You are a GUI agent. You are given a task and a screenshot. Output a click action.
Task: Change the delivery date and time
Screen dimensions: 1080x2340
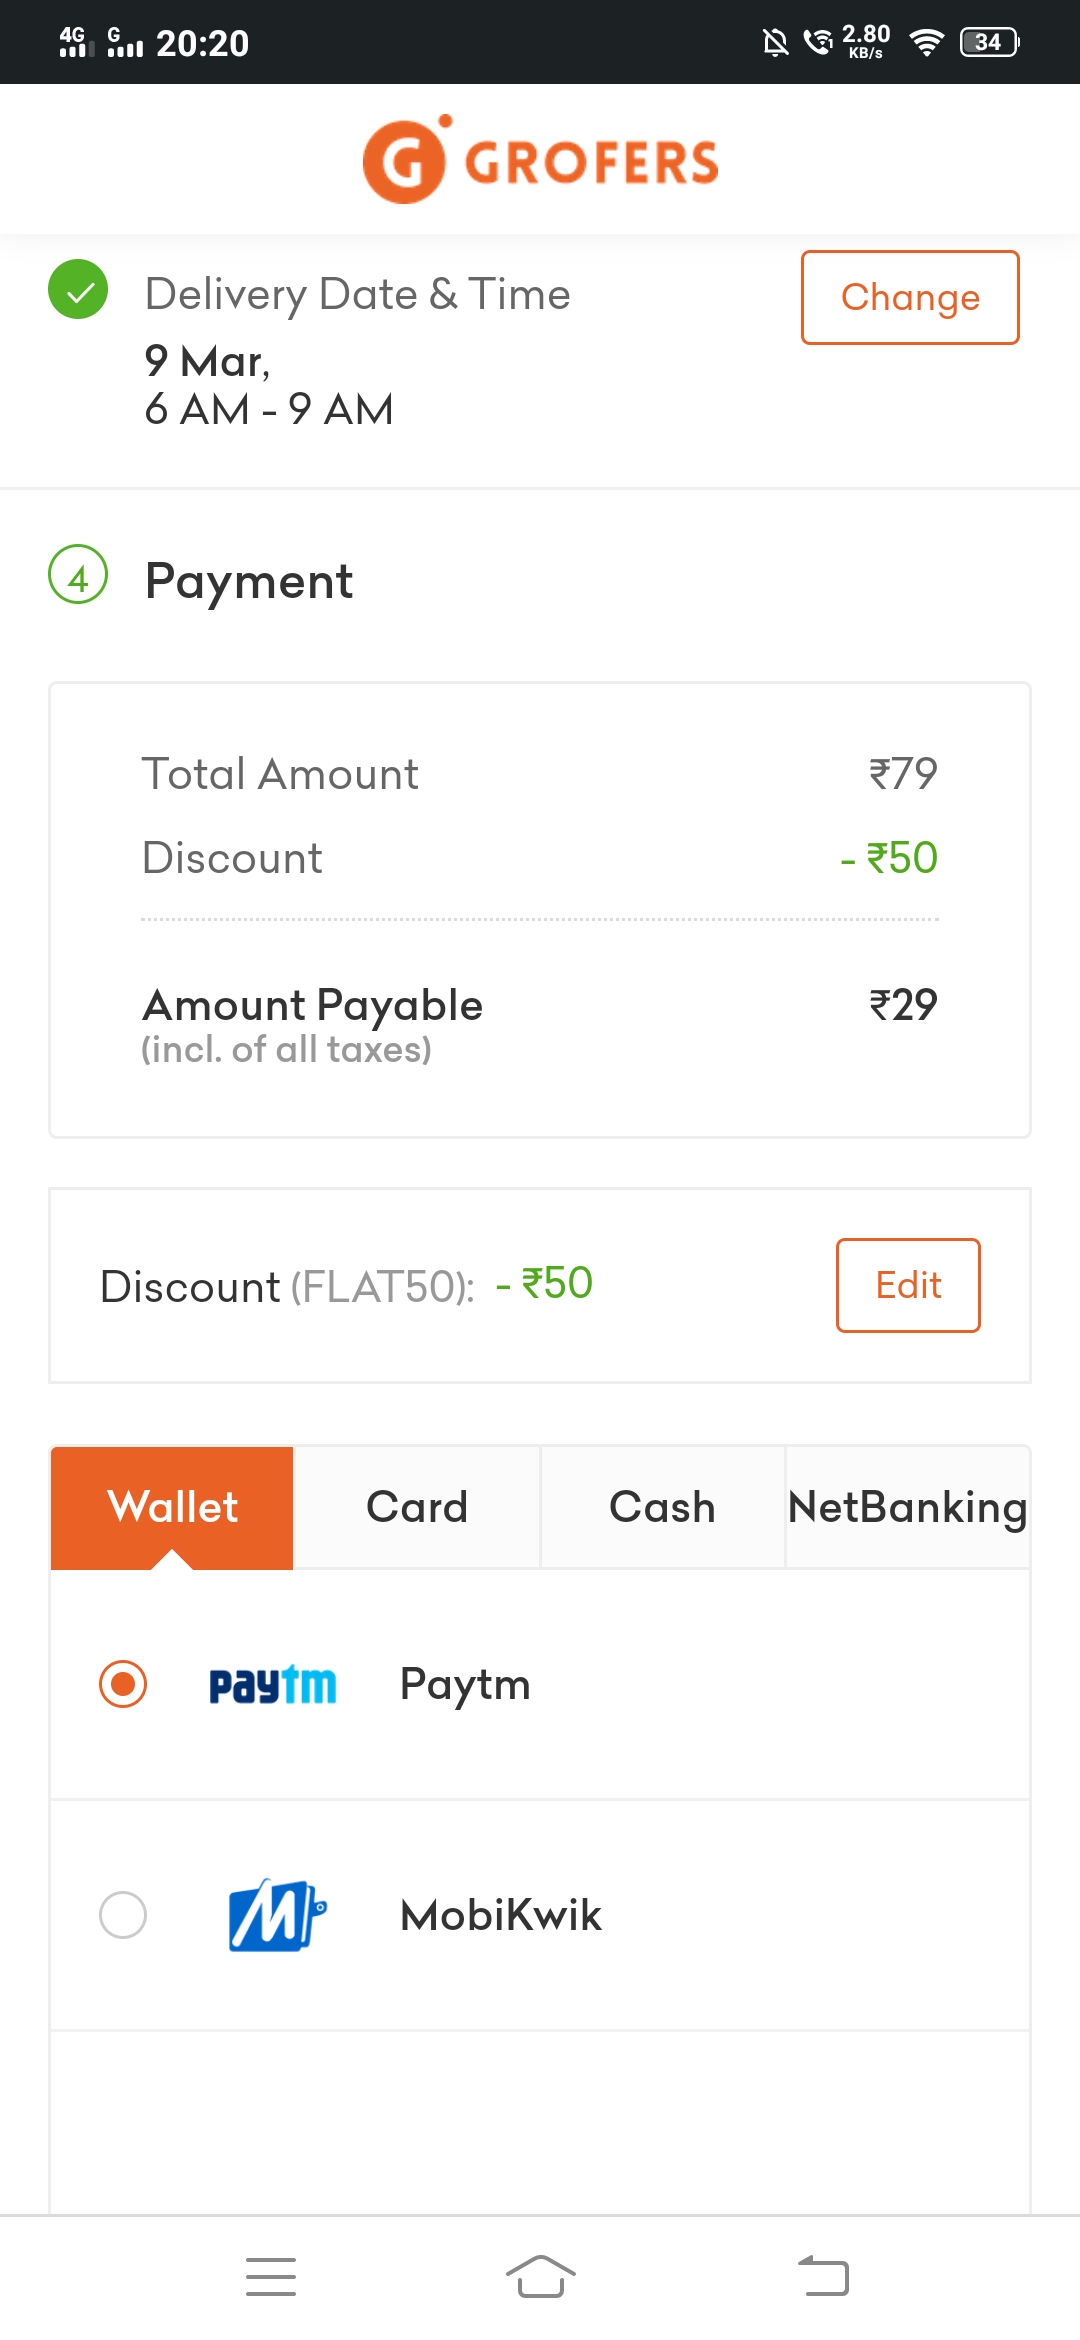(x=910, y=298)
